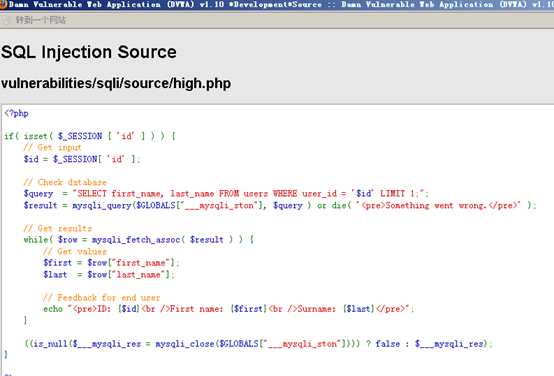Click the '<?php' opening tag line

[x=16, y=113]
